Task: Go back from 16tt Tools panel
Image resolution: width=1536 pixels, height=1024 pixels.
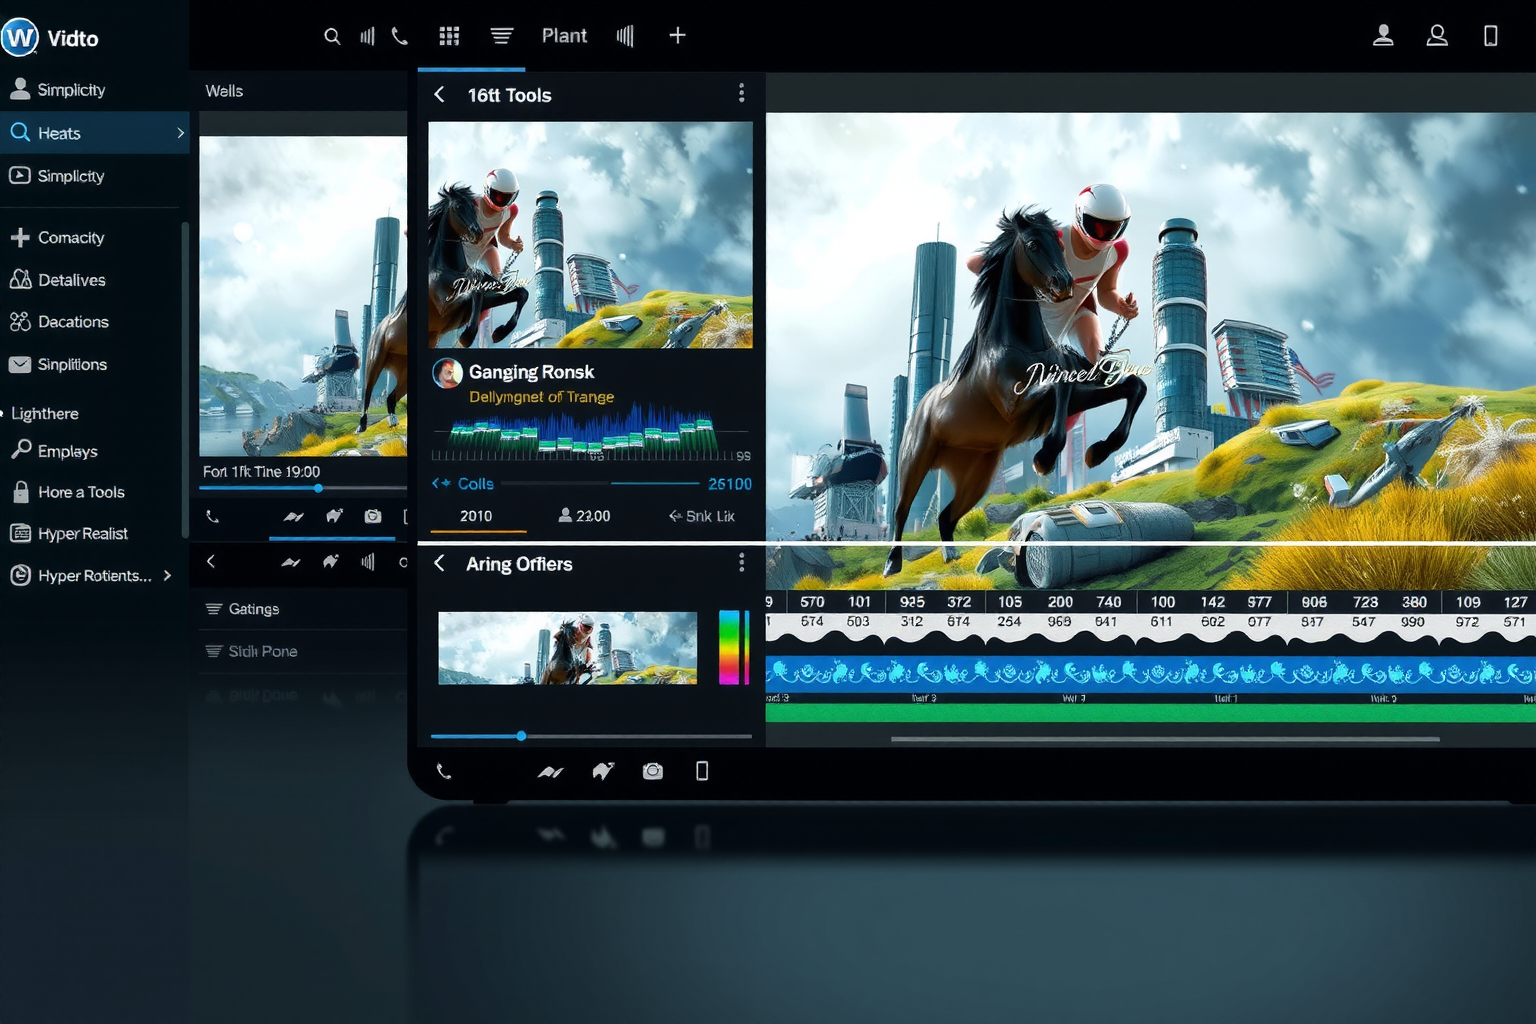Action: click(439, 94)
